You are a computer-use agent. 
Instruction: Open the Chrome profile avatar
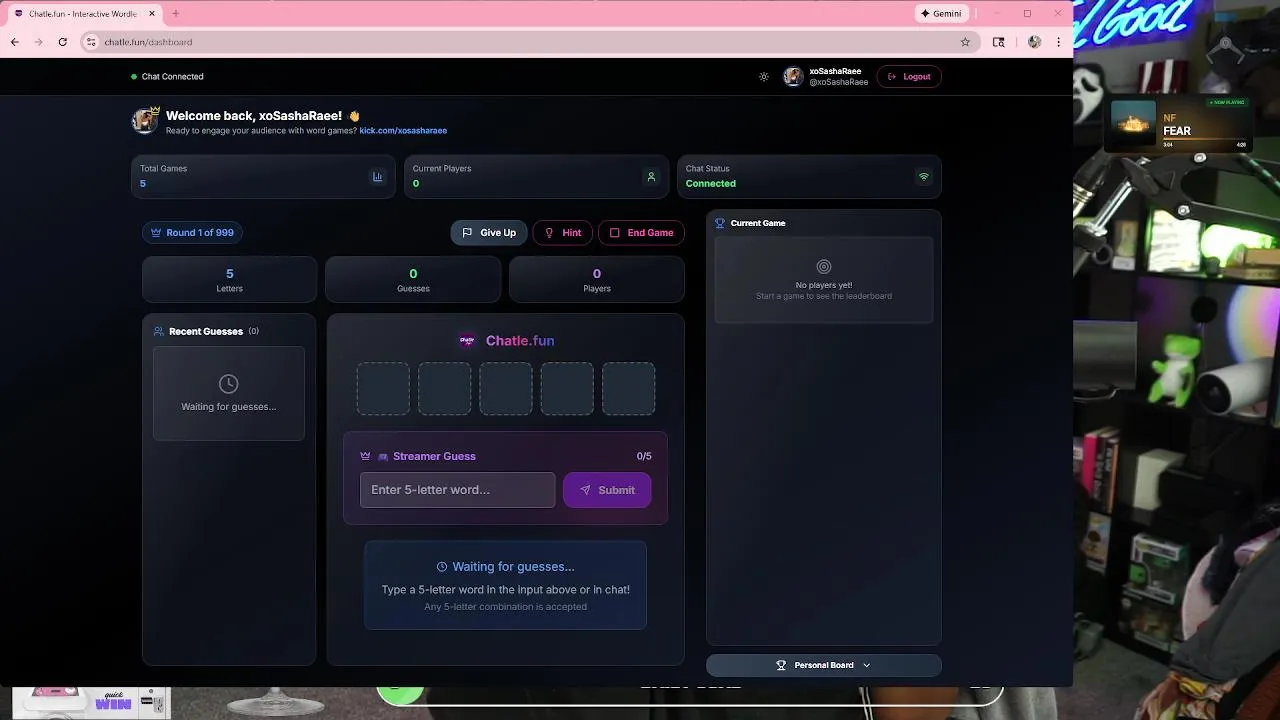(x=1034, y=42)
